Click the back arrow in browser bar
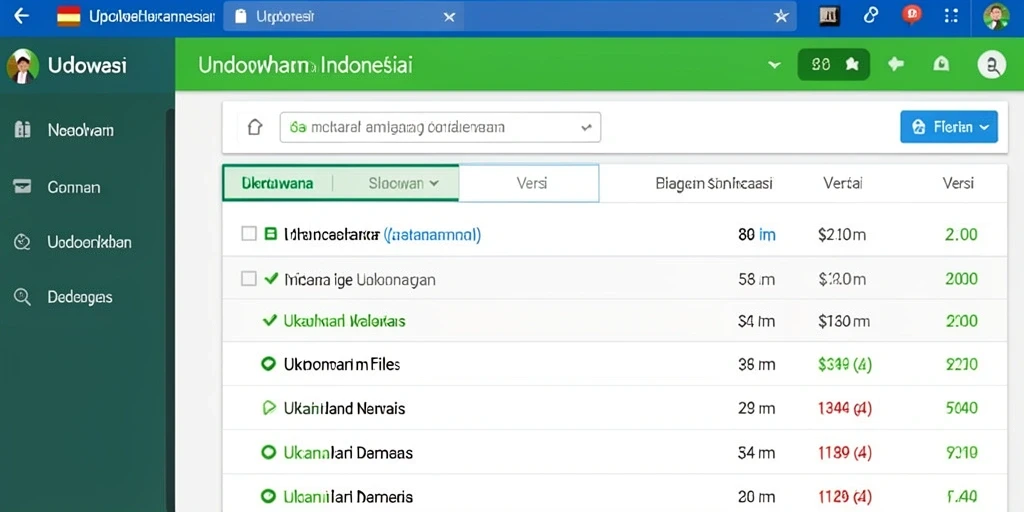Image resolution: width=1024 pixels, height=512 pixels. point(21,16)
